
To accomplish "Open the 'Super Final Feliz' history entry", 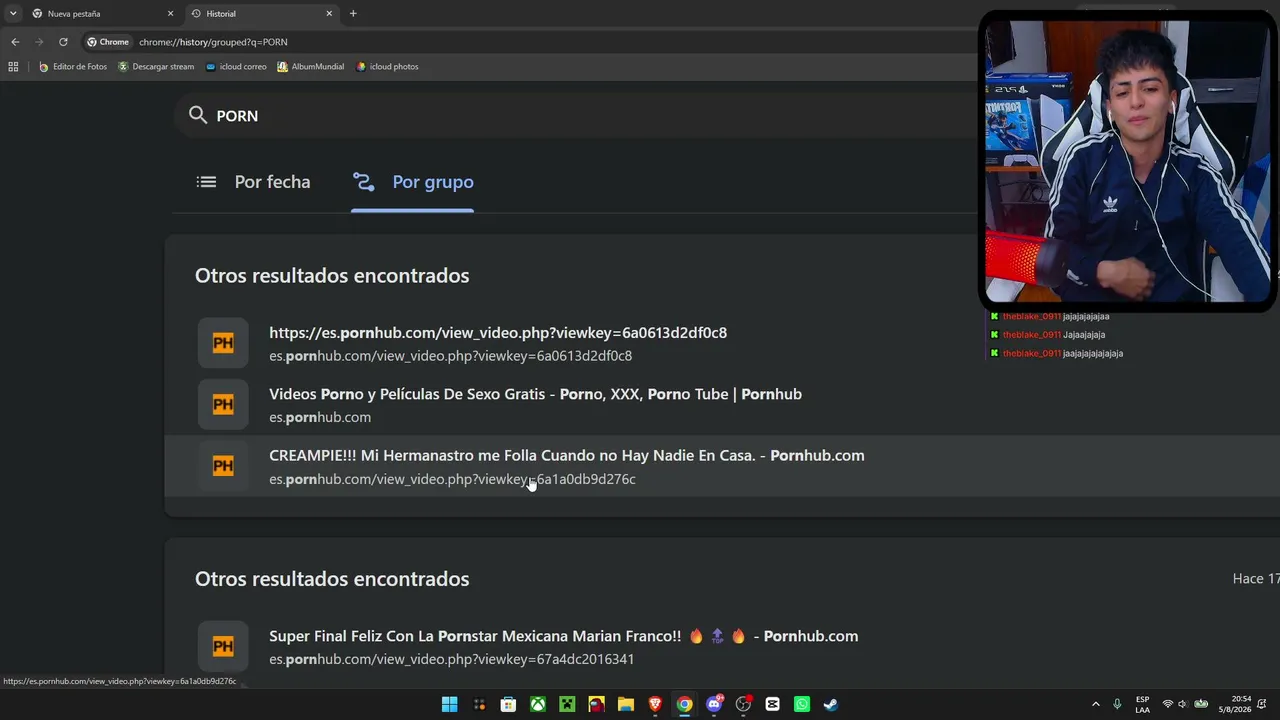I will click(x=563, y=636).
